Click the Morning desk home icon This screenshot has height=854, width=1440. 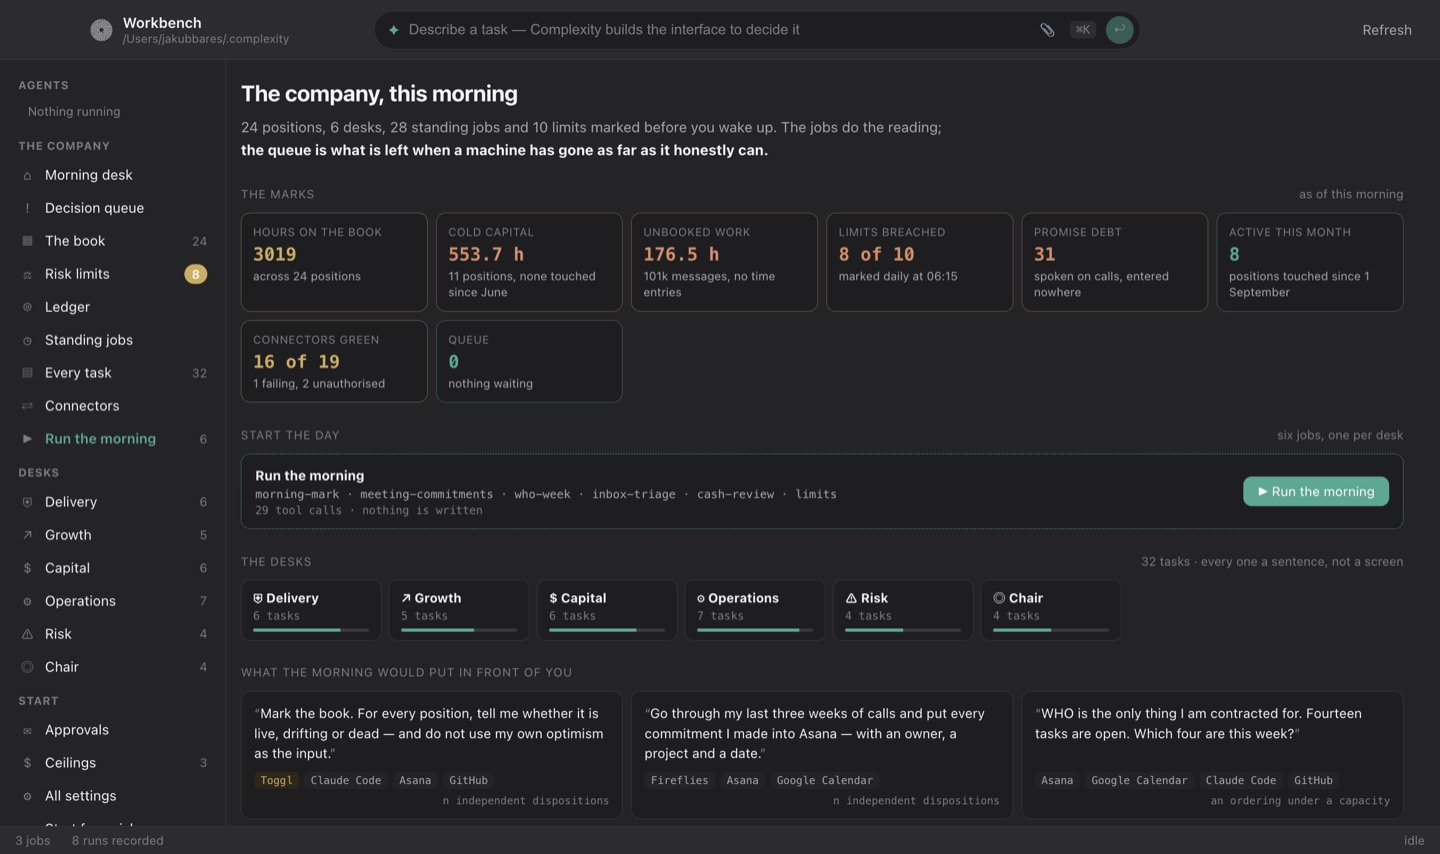point(27,175)
